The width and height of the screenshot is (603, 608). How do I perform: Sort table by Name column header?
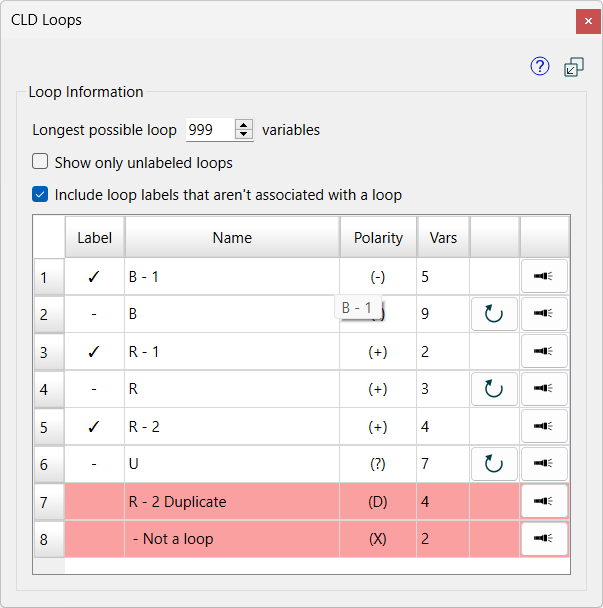(x=232, y=237)
